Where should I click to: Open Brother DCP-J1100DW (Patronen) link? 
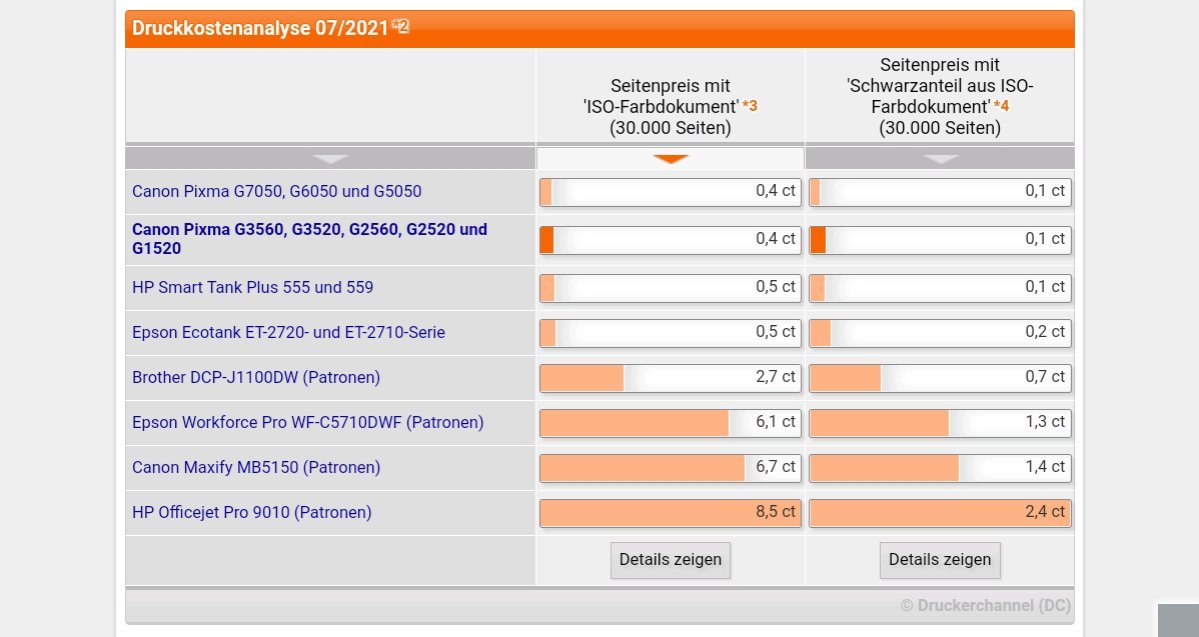[256, 377]
